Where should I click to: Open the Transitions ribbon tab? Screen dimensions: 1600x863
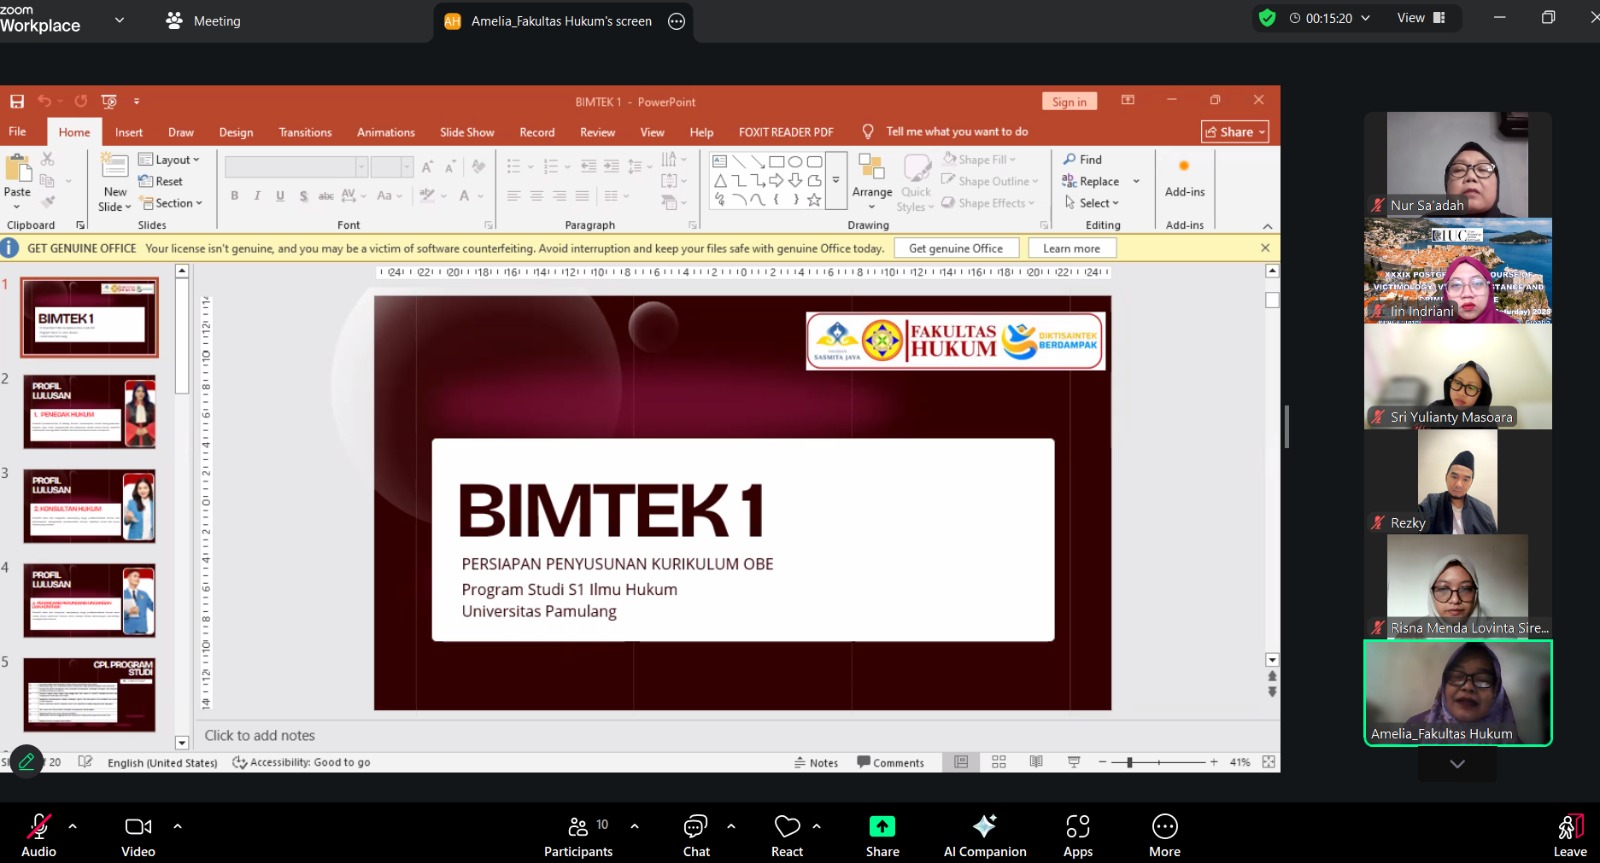tap(305, 132)
